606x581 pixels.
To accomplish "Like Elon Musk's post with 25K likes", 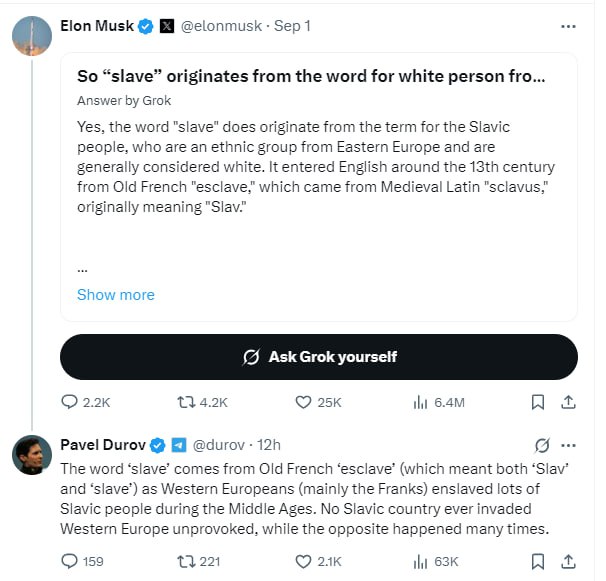I will [318, 402].
